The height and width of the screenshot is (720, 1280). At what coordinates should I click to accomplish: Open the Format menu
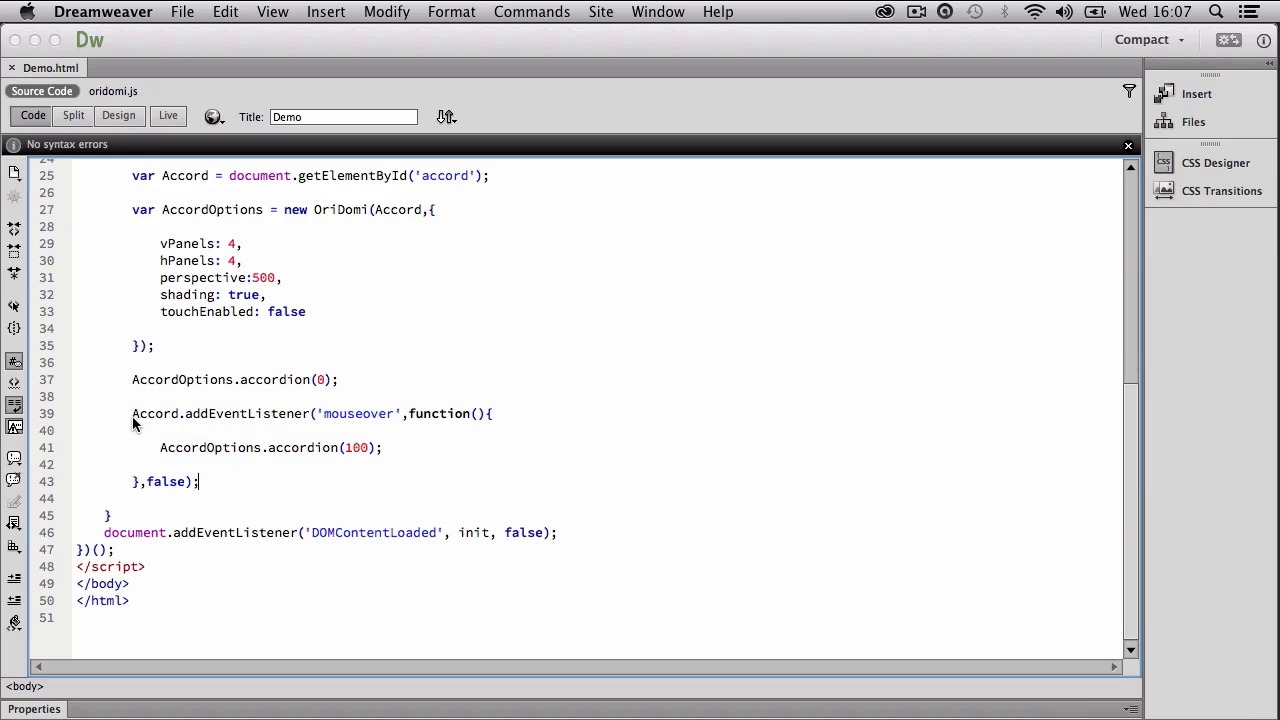(451, 12)
